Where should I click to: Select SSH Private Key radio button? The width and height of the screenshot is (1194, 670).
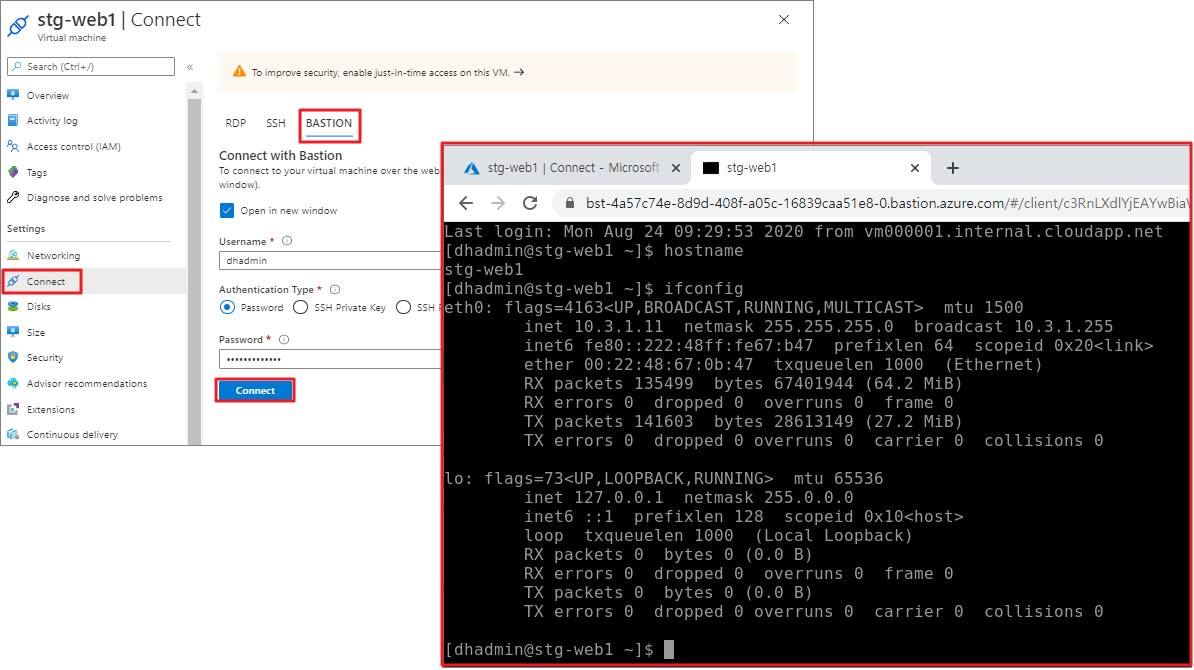(301, 308)
